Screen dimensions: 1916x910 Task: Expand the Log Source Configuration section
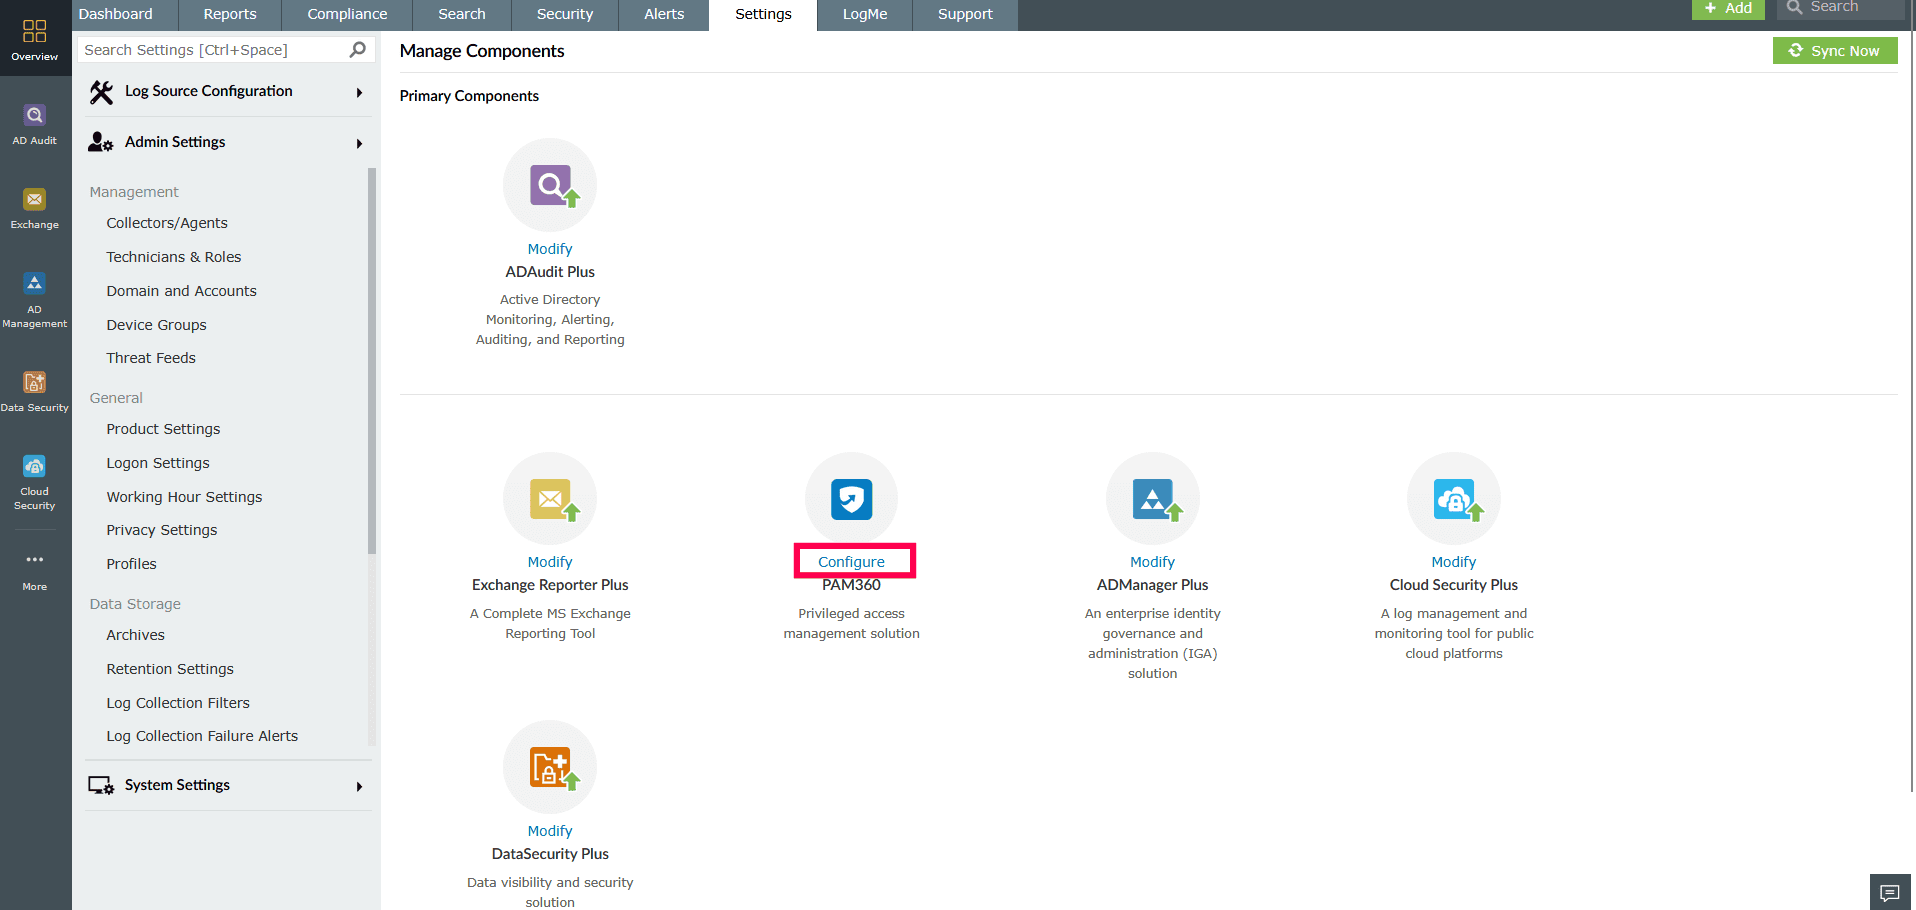pos(208,91)
